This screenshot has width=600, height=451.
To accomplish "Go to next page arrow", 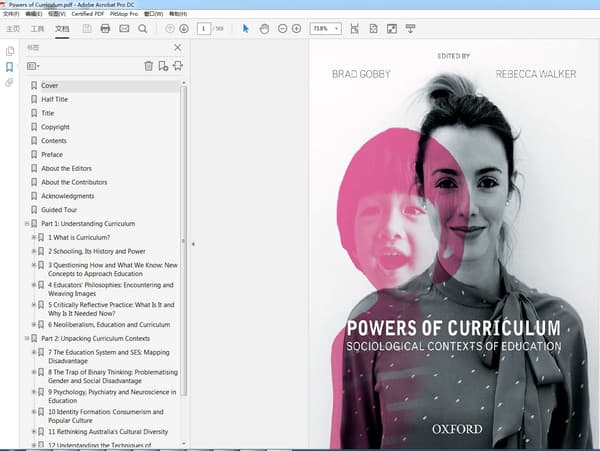I will 184,29.
